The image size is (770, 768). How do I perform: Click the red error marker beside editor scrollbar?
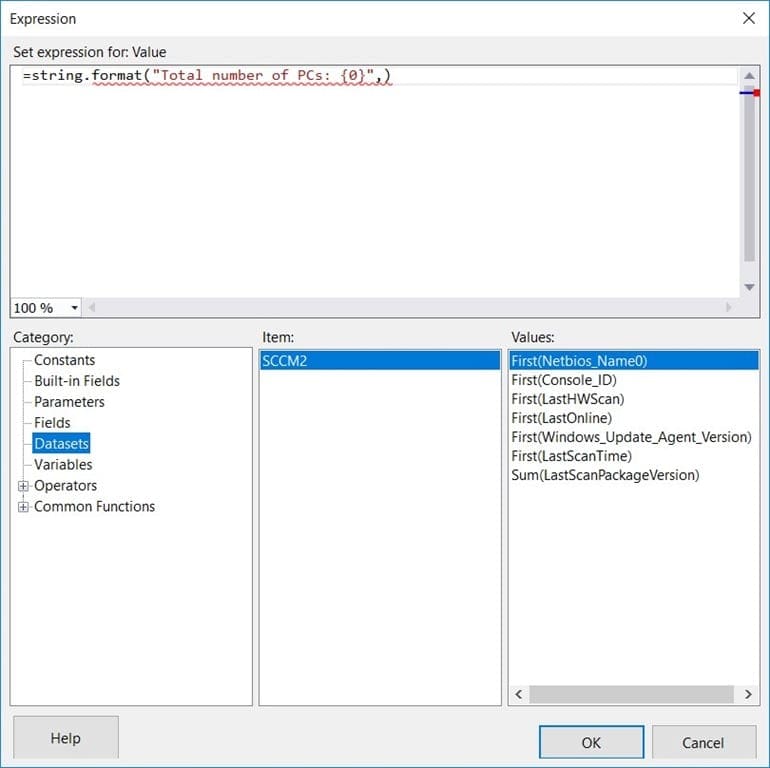756,93
